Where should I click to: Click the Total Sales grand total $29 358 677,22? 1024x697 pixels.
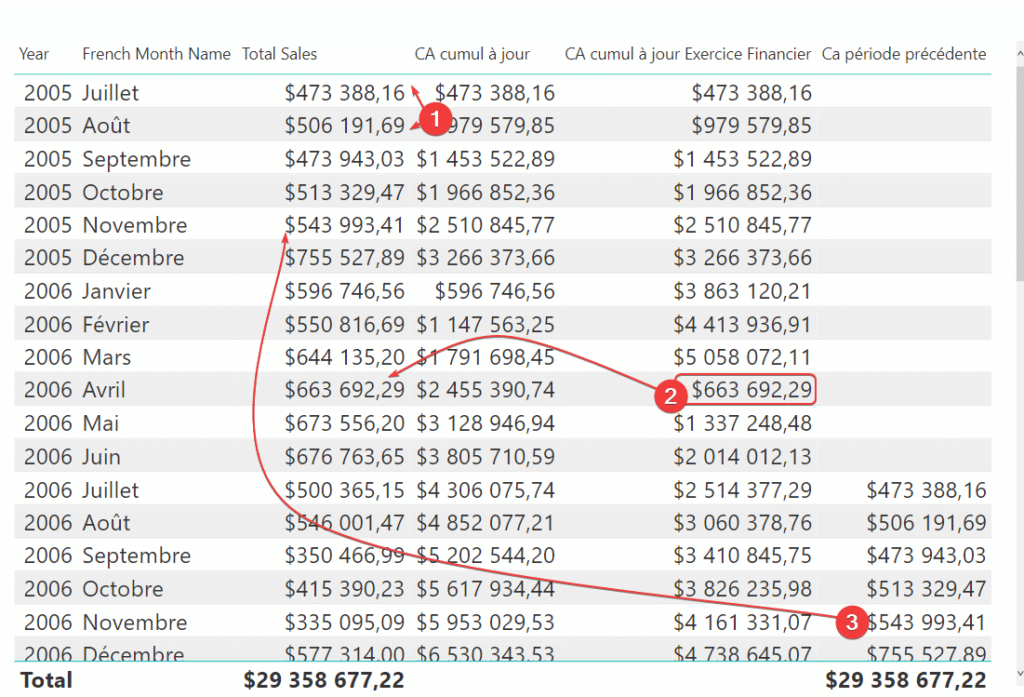point(324,680)
